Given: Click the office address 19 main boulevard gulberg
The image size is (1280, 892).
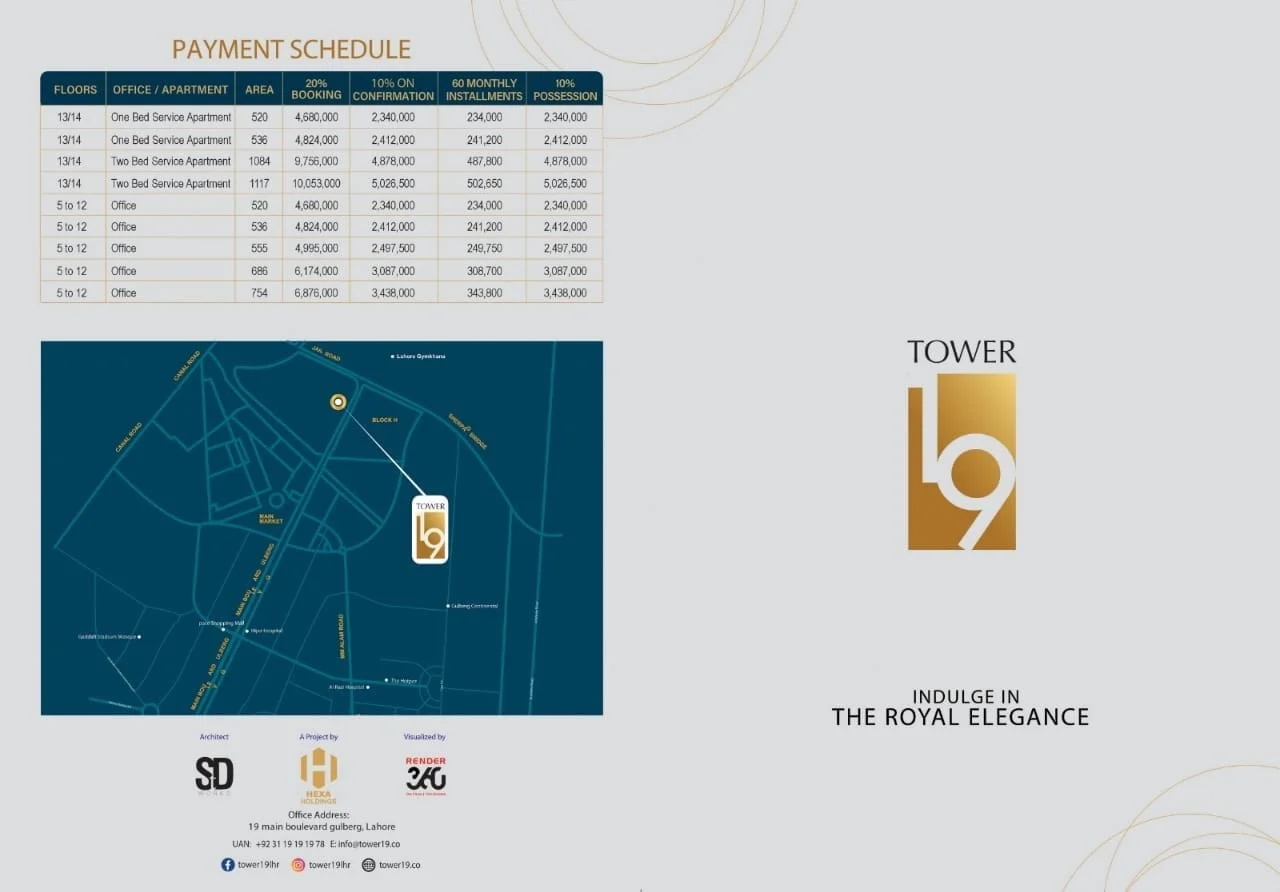Looking at the screenshot, I should (321, 827).
